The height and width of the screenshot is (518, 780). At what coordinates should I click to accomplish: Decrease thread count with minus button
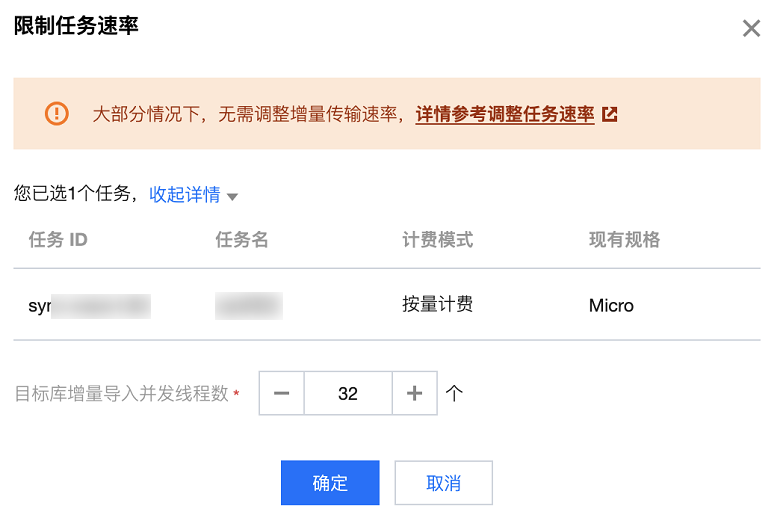tap(282, 393)
